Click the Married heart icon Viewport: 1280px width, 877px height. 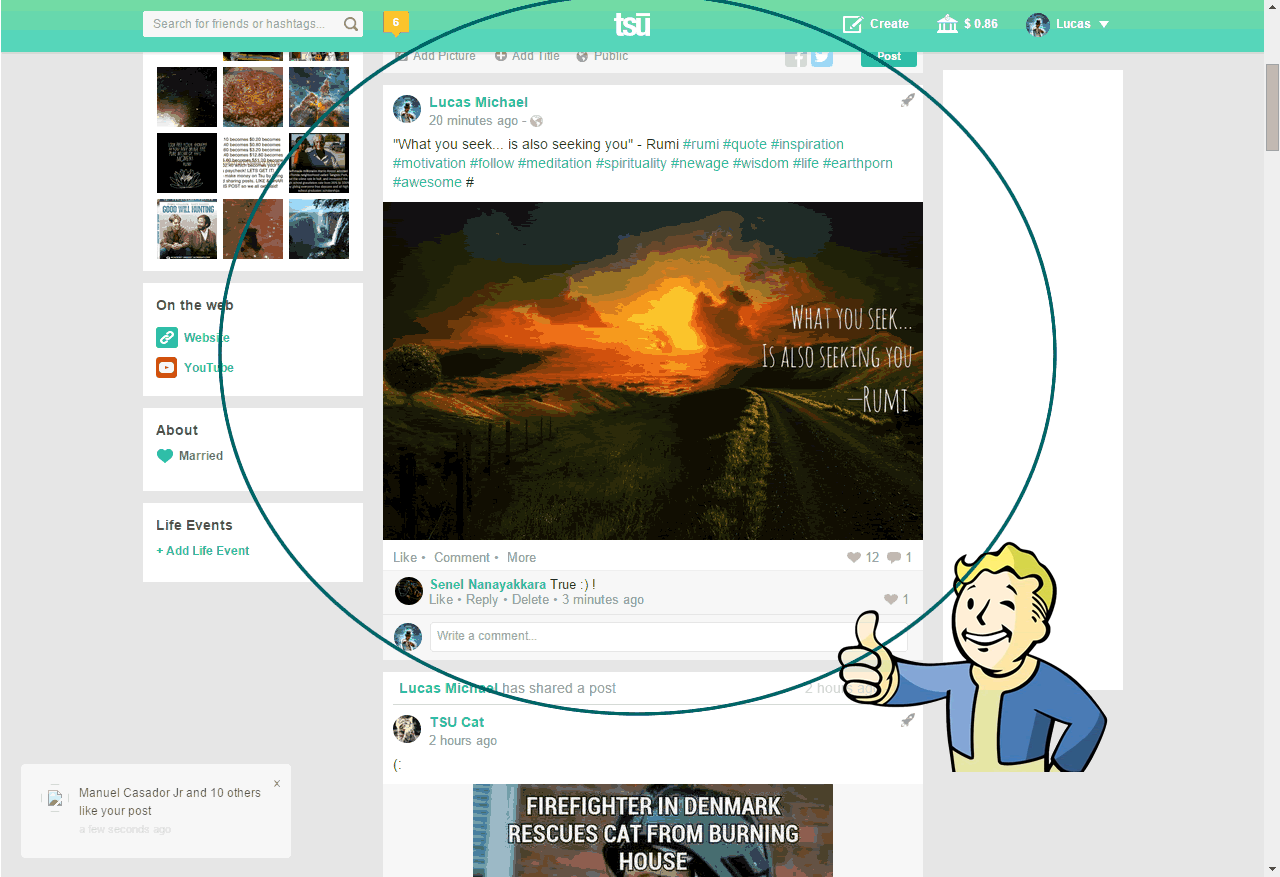pos(165,456)
